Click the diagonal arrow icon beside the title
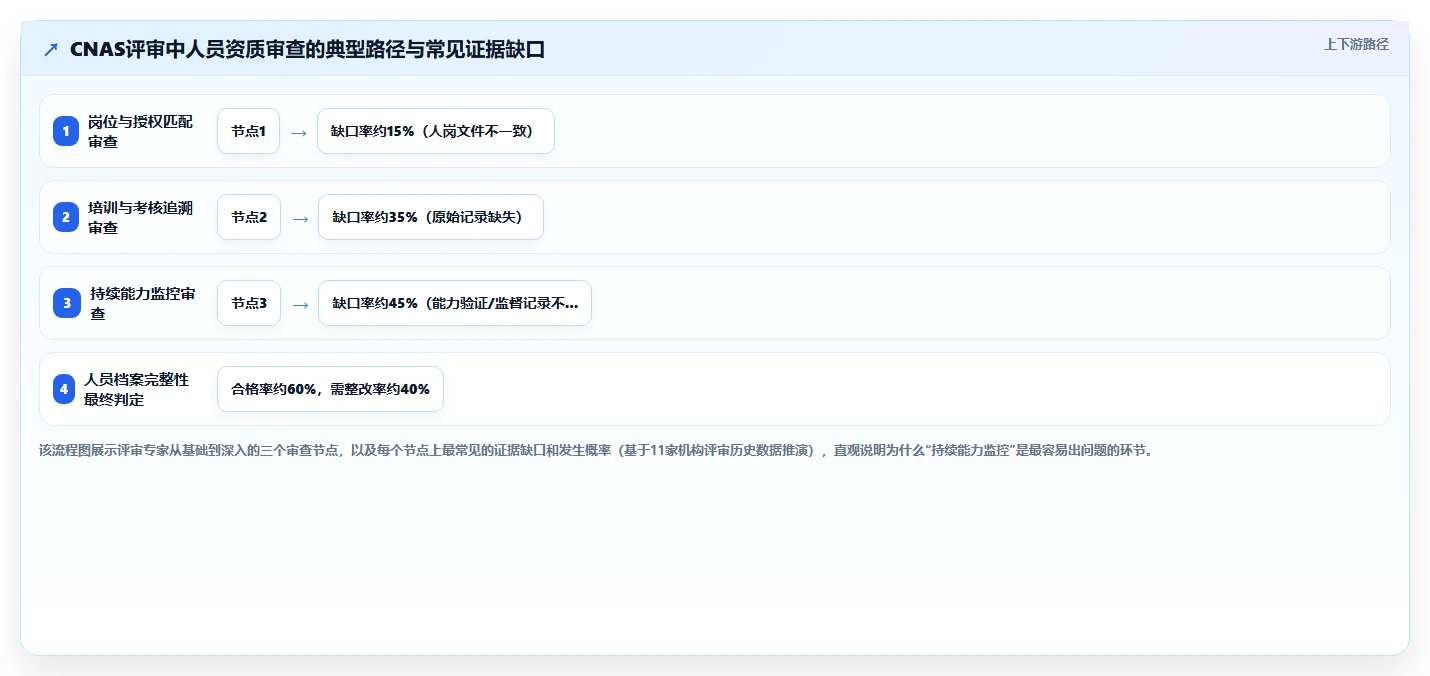This screenshot has height=676, width=1430. click(x=51, y=50)
